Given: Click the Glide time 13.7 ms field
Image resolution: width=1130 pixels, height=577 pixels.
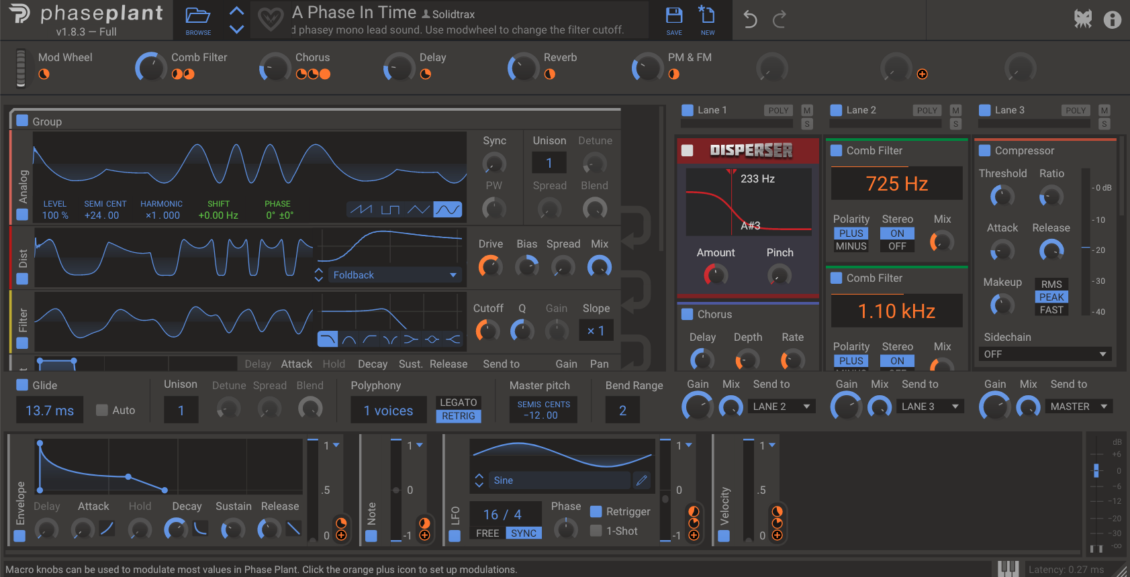Looking at the screenshot, I should [50, 411].
